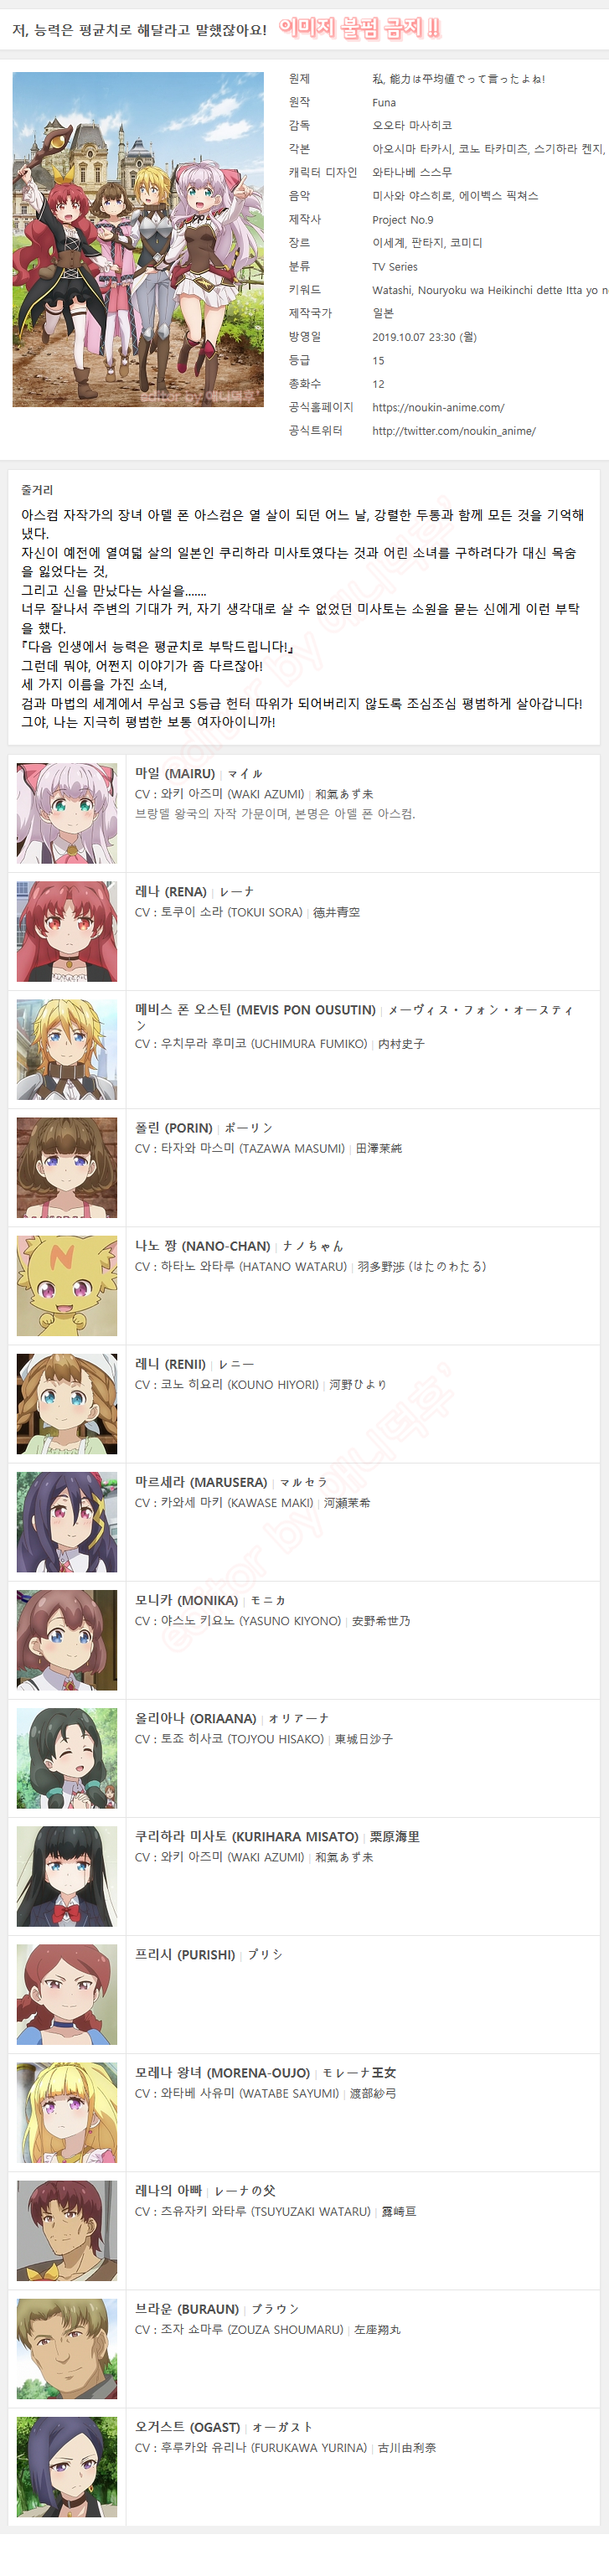Select Renii's character portrait
This screenshot has height=2576, width=609.
coord(67,1404)
